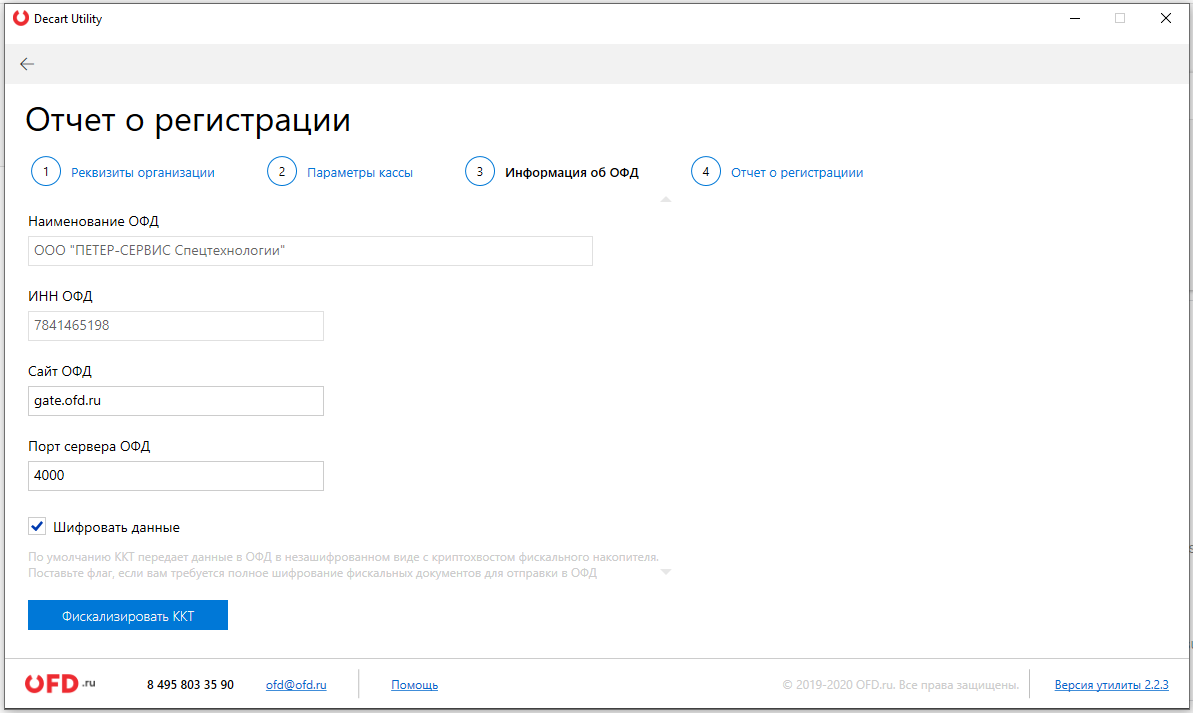The height and width of the screenshot is (713, 1193).
Task: Focus the "Сайт ОФД" field with gate.ofd.ru
Action: click(x=176, y=401)
